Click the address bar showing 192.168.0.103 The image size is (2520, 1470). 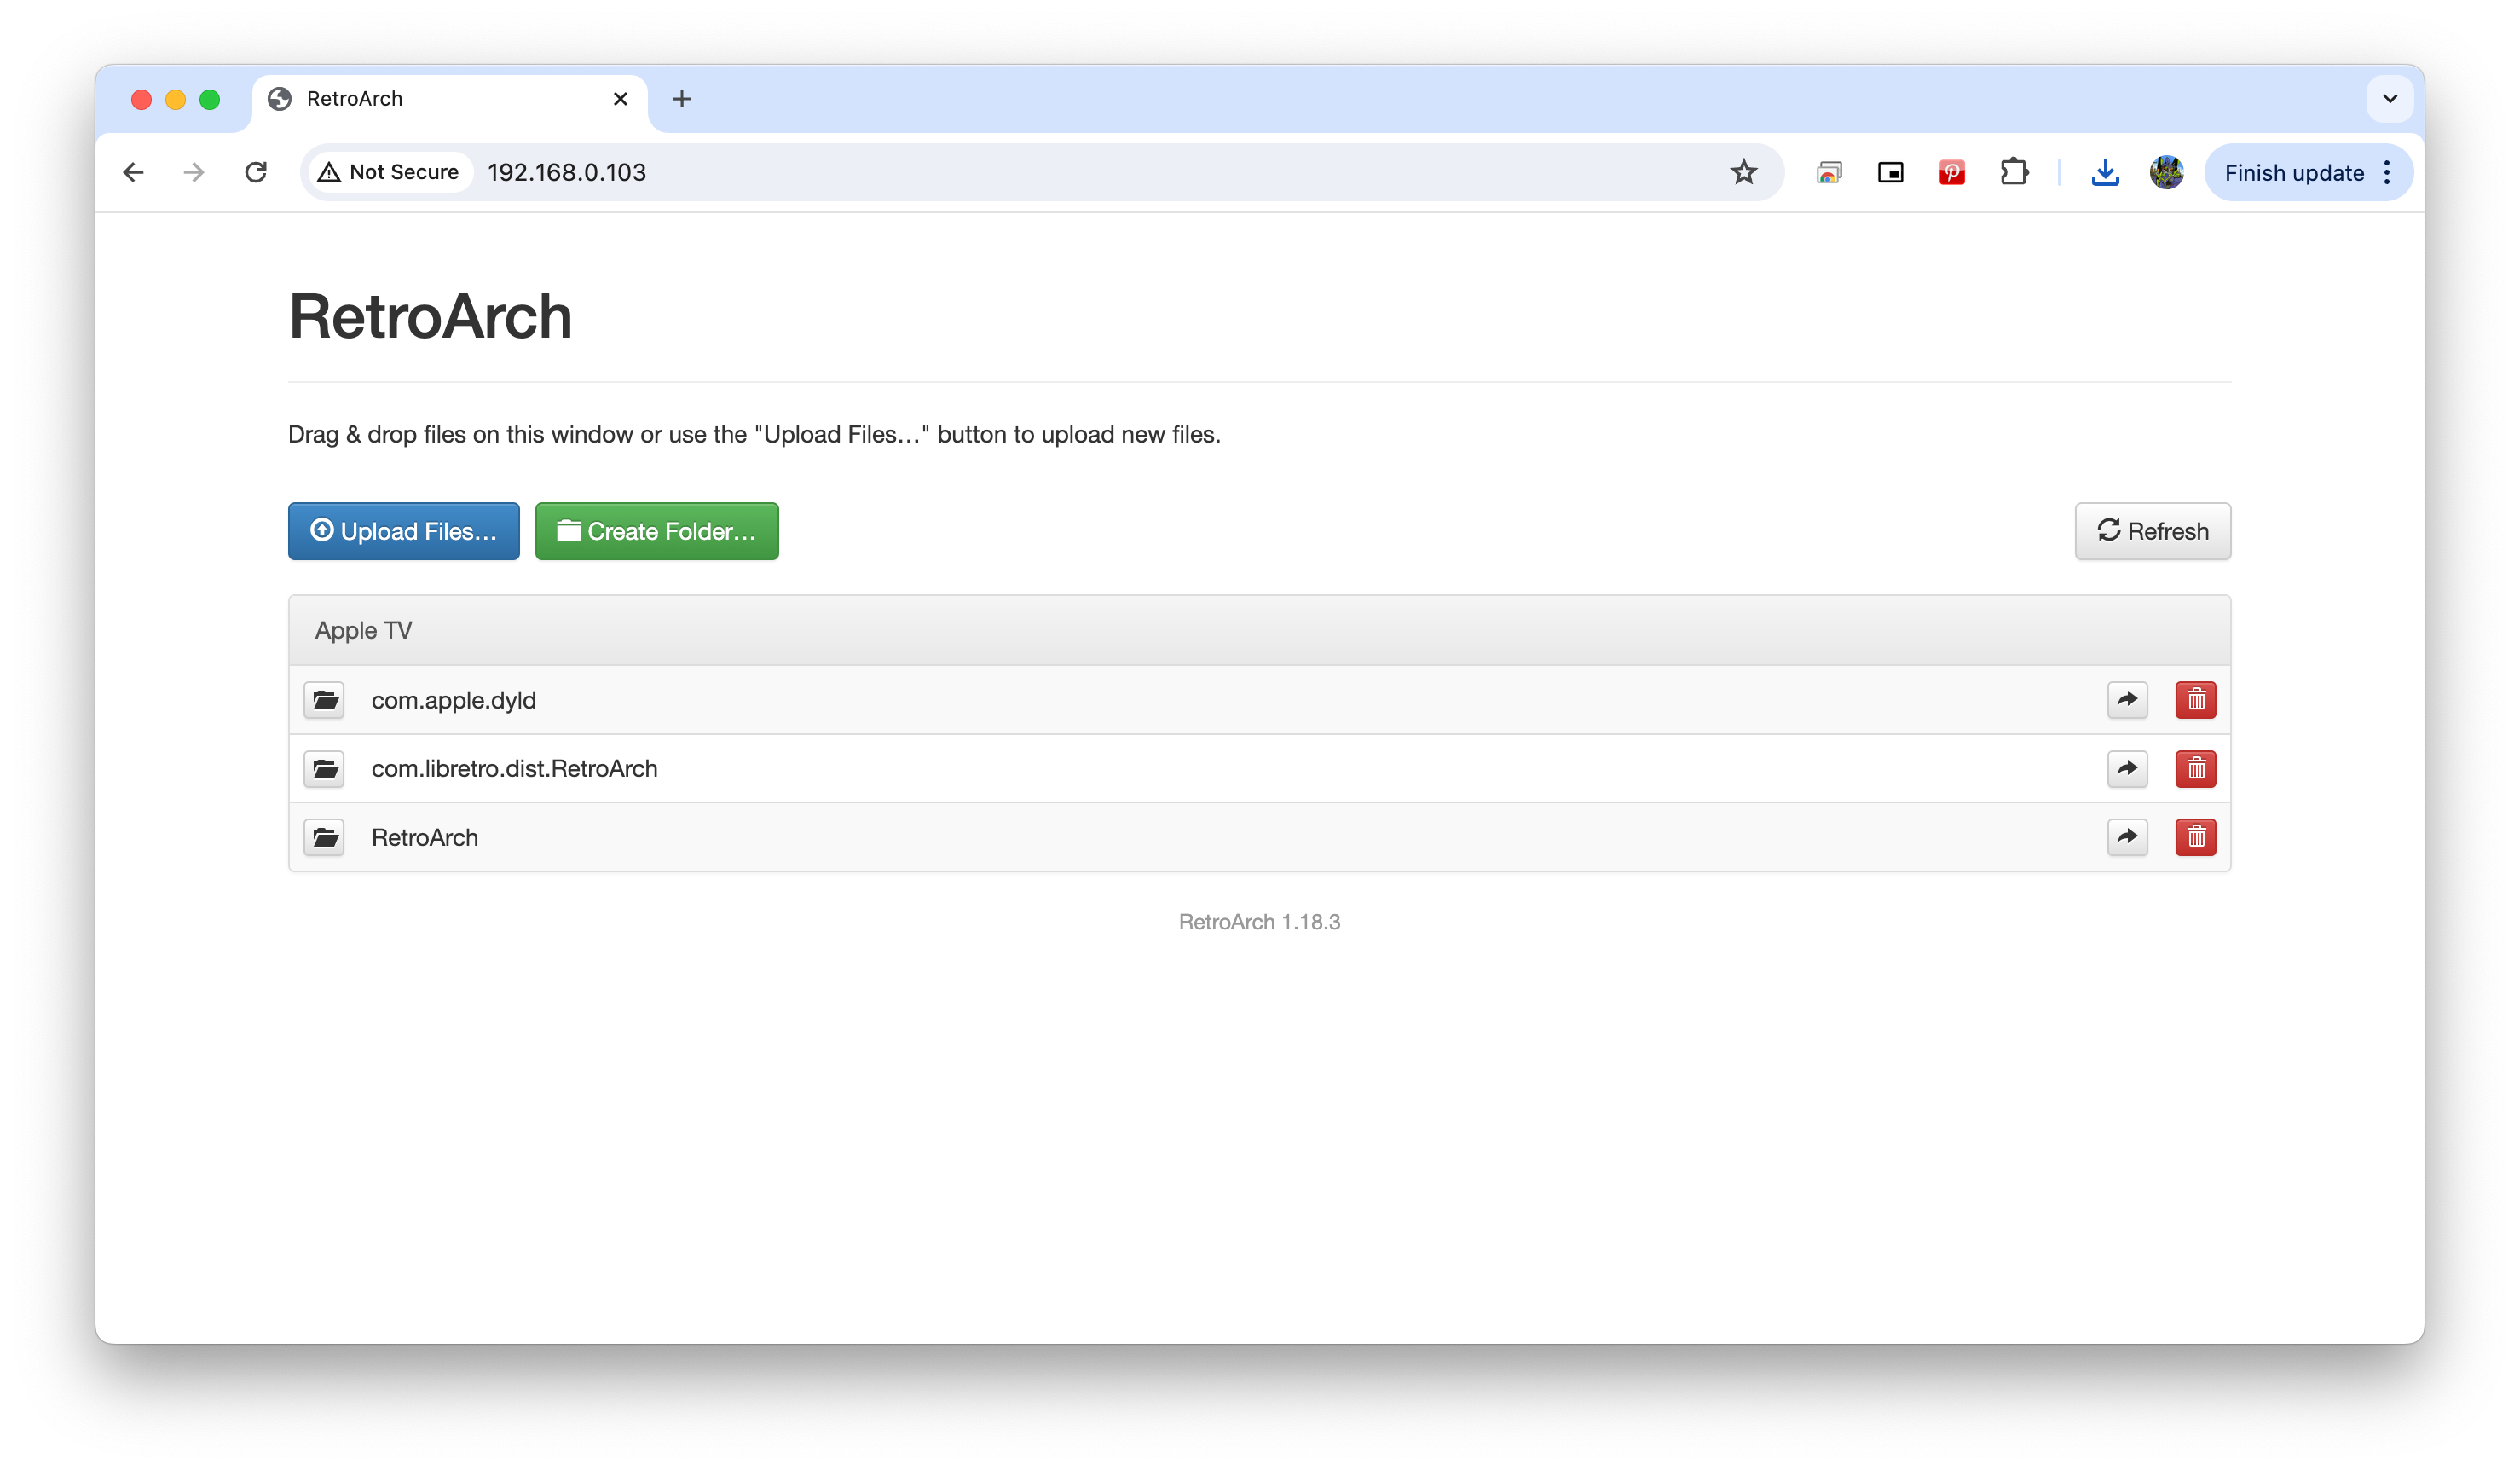pos(565,171)
